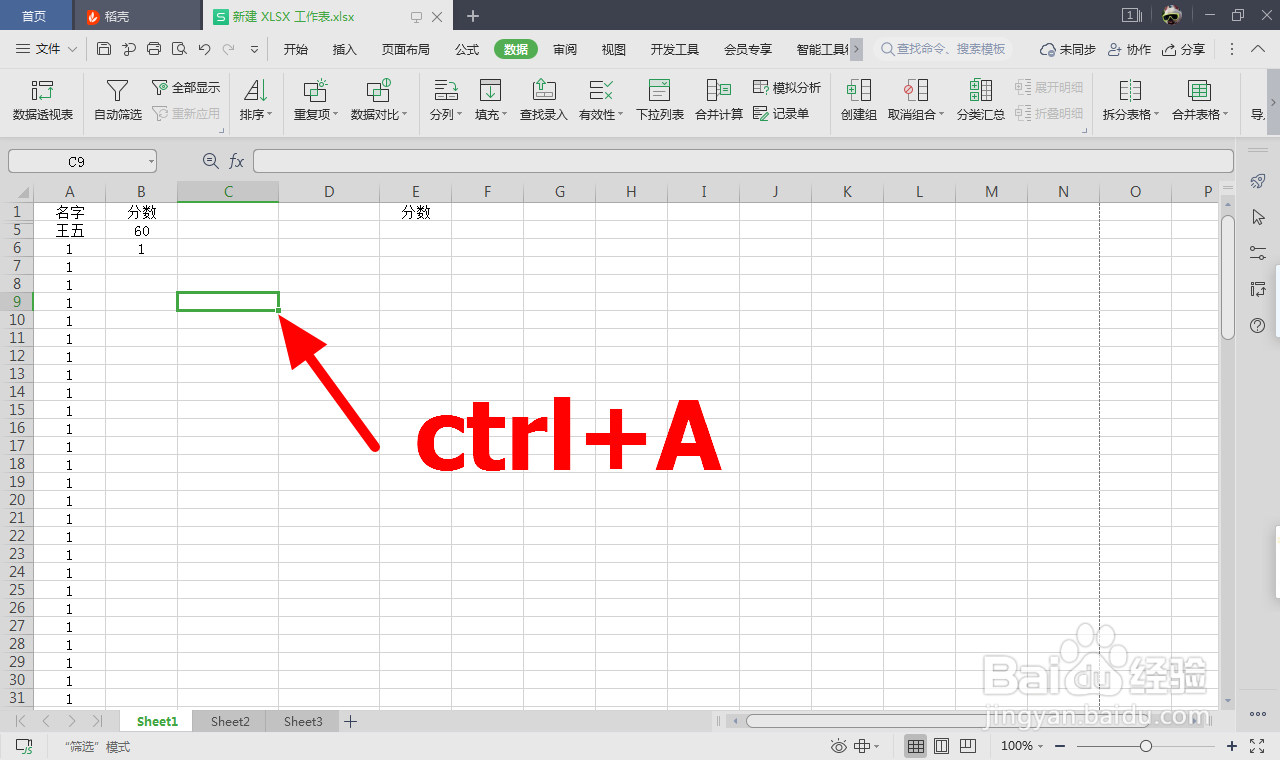The width and height of the screenshot is (1280, 760).
Task: Click the 创建组 (Create Group) icon
Action: [858, 100]
